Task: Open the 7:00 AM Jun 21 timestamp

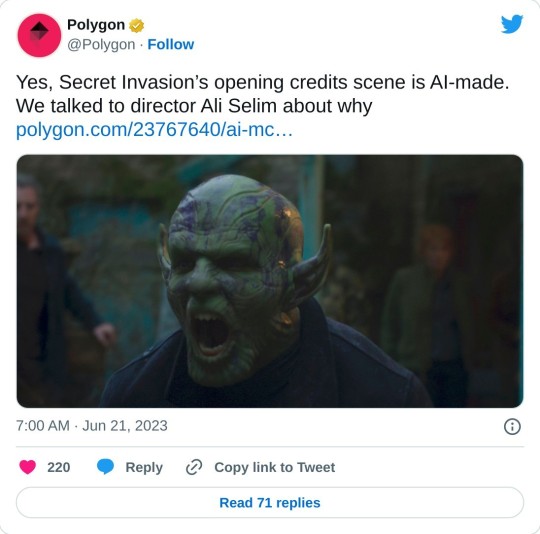Action: tap(92, 426)
